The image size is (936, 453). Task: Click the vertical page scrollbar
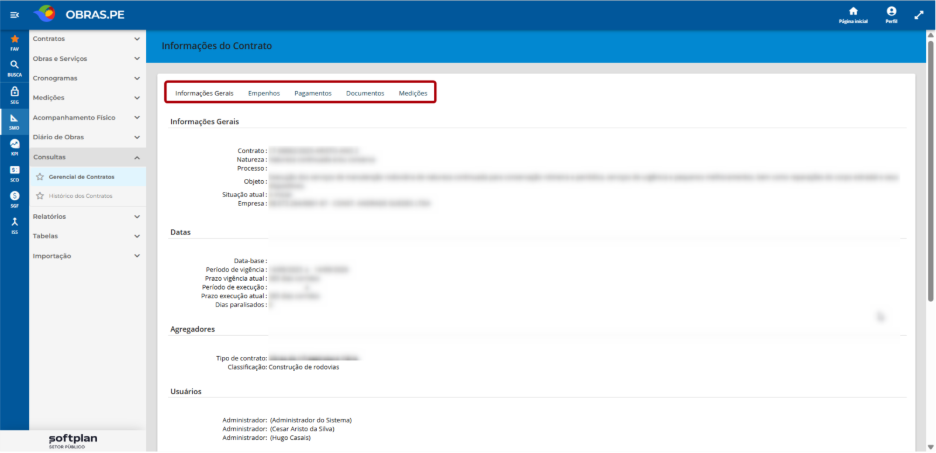pyautogui.click(x=931, y=167)
